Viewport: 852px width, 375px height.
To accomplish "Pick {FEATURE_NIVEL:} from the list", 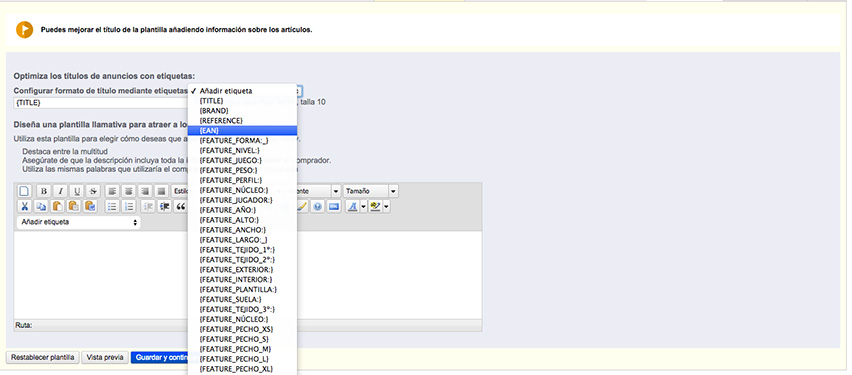I will 242,151.
